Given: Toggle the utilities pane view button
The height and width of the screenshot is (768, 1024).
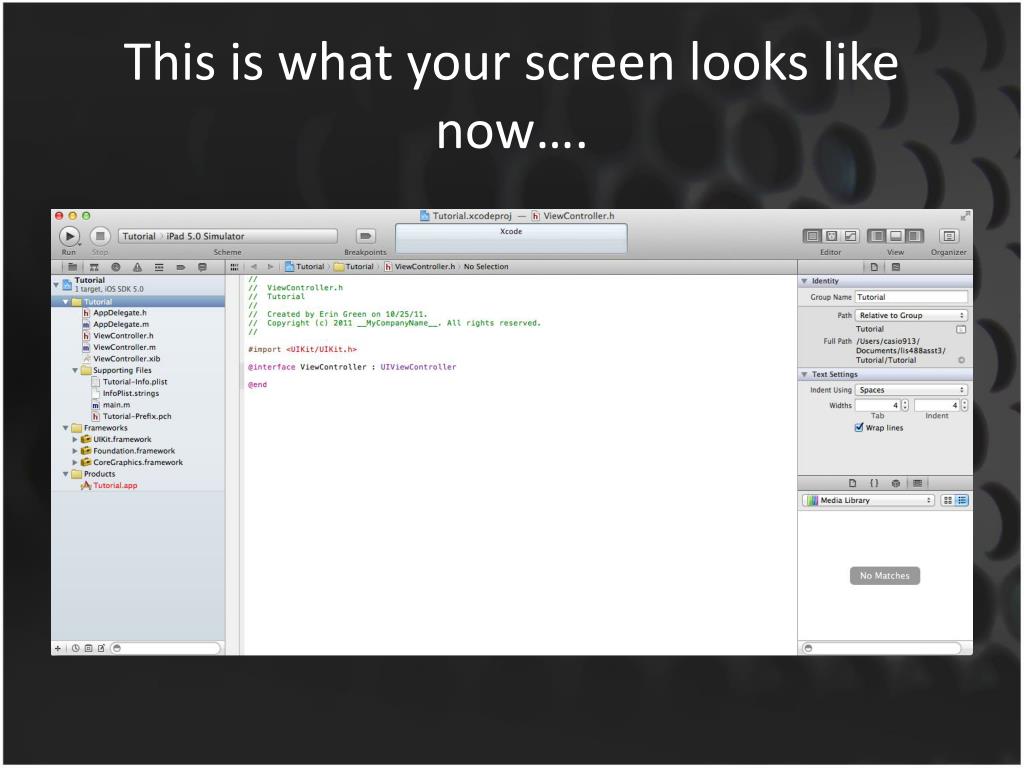Looking at the screenshot, I should click(x=915, y=236).
